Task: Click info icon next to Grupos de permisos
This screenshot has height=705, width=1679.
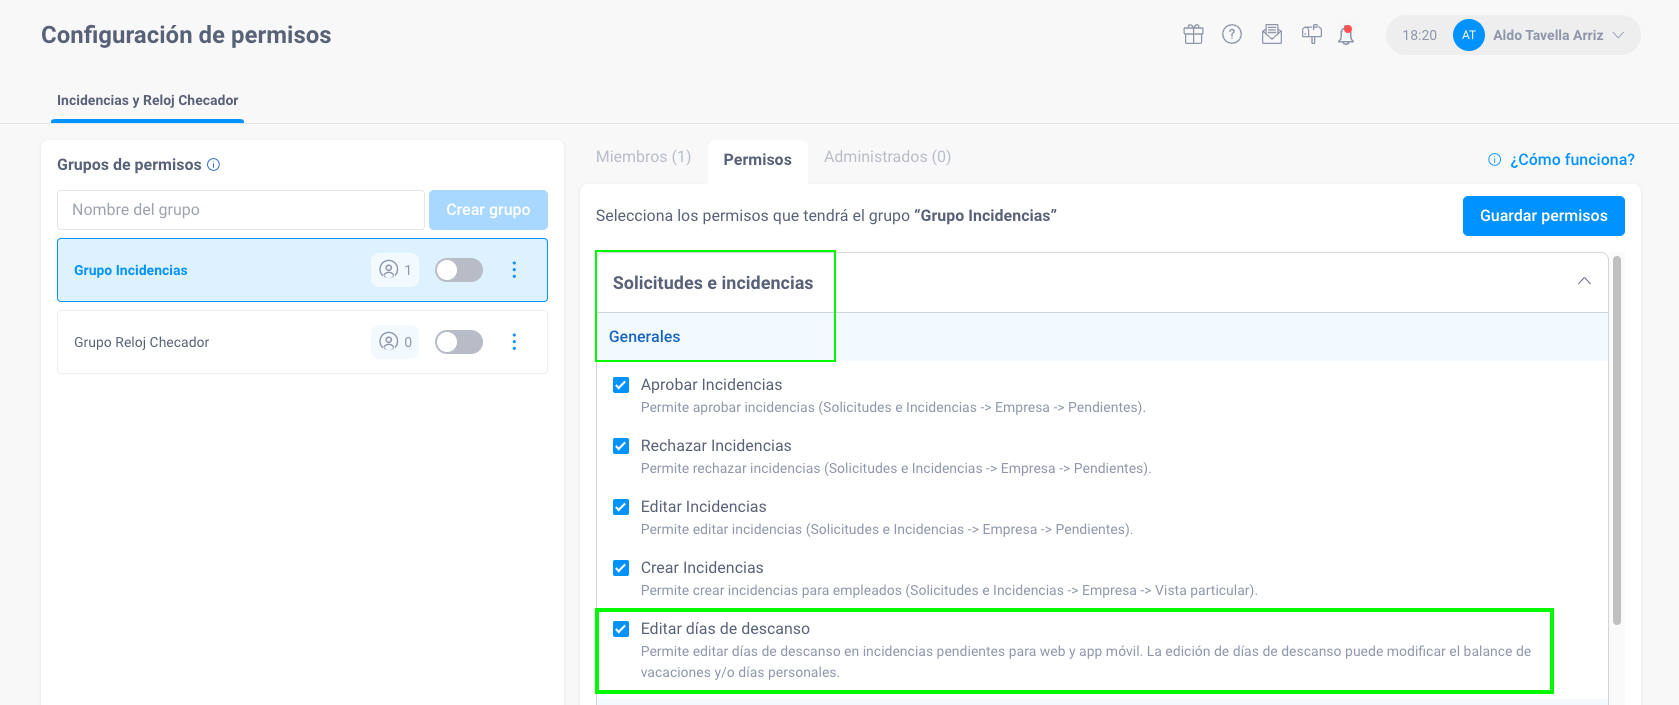Action: 213,165
